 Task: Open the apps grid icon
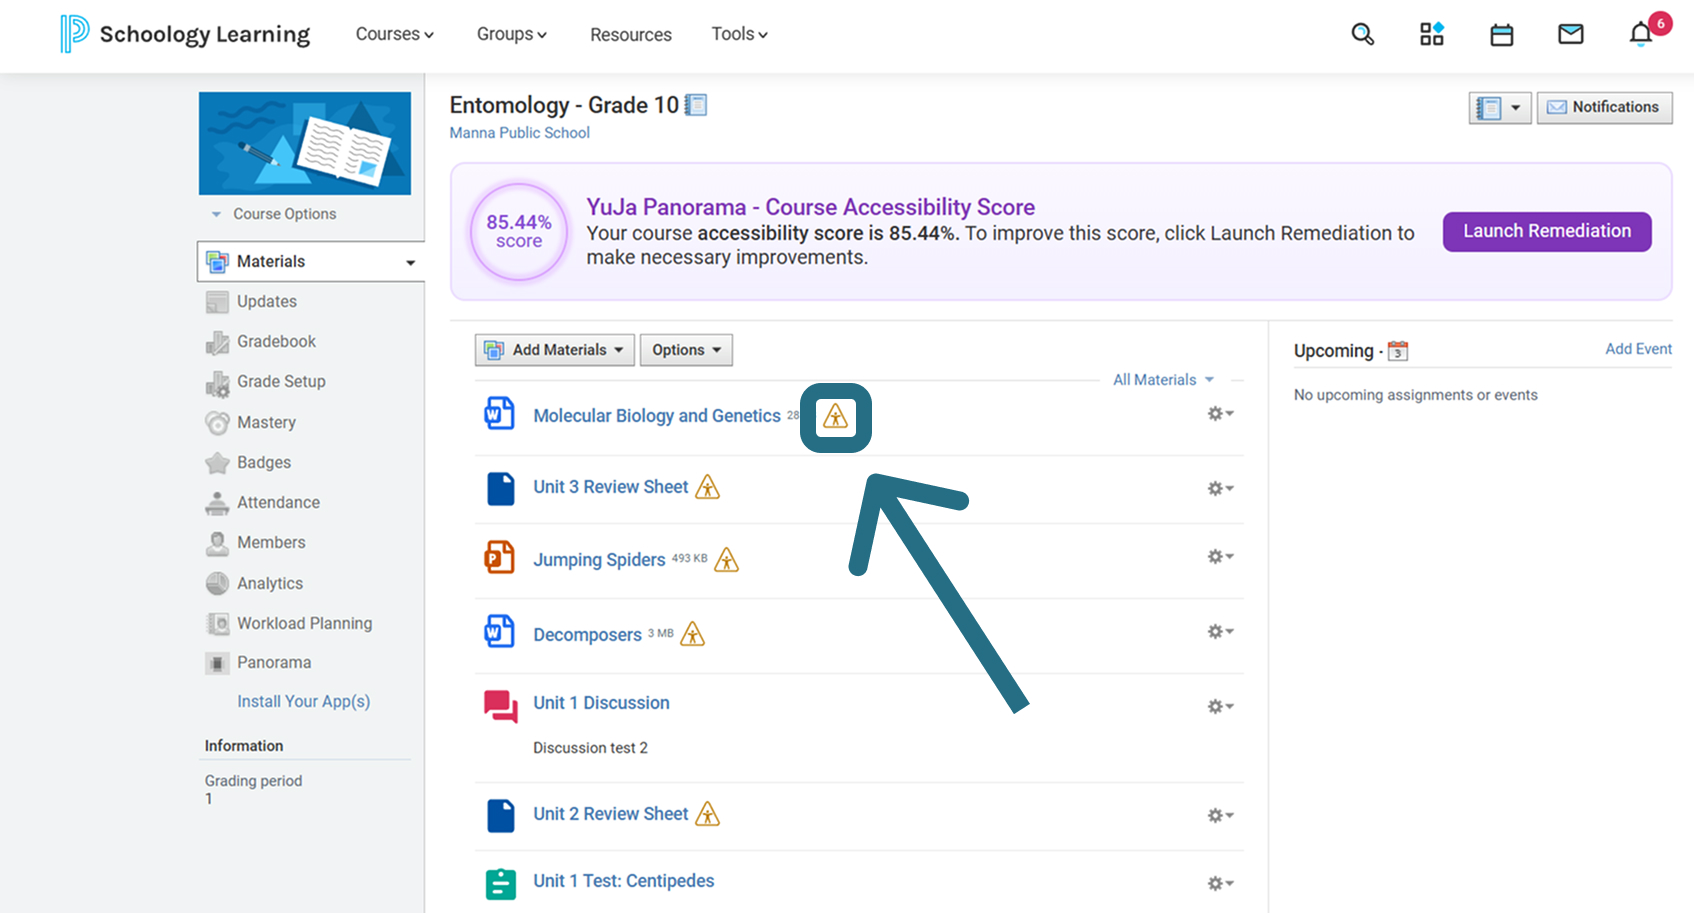(1432, 35)
